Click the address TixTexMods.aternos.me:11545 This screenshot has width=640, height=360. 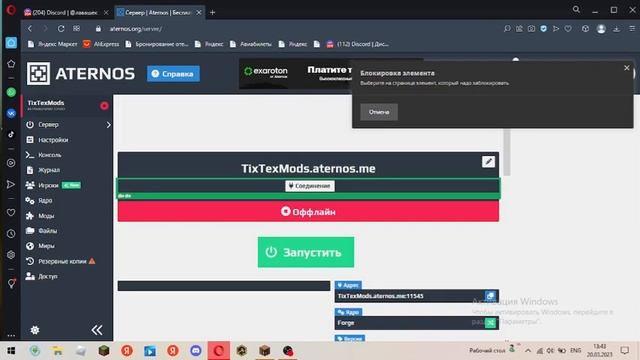pyautogui.click(x=380, y=296)
